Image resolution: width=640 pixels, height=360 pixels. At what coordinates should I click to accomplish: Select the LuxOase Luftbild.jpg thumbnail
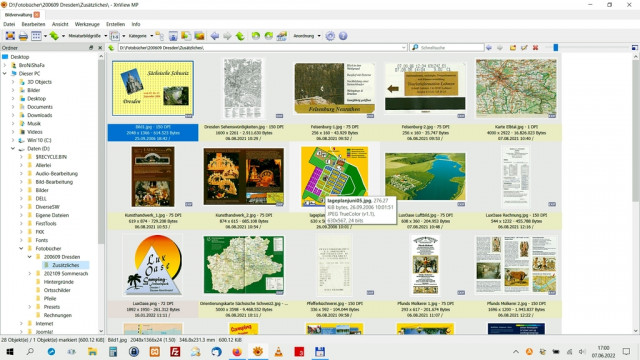(425, 177)
